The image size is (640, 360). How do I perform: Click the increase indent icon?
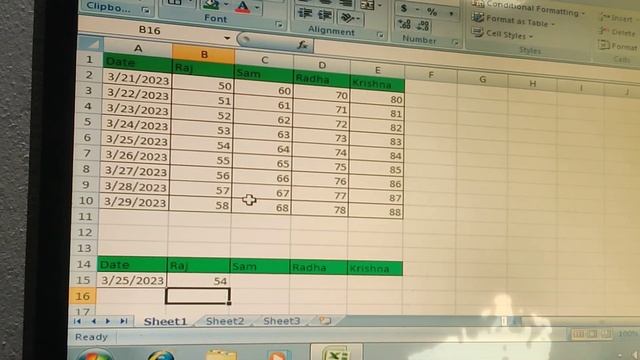coord(325,15)
